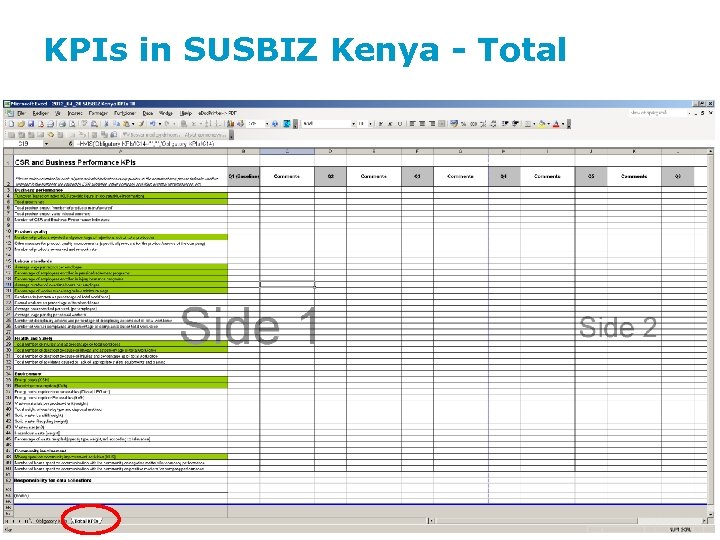Apply the red Font Color swatch
720x540 pixels.
556,124
